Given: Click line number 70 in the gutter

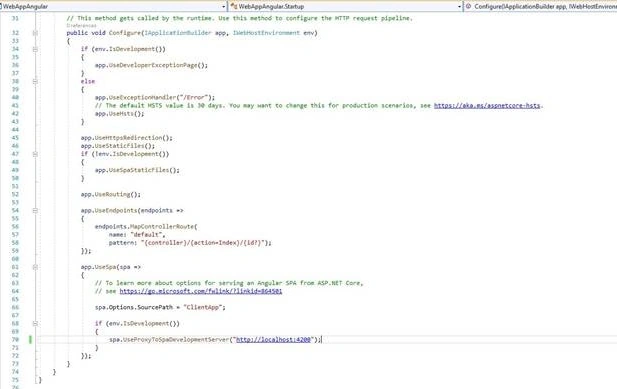Looking at the screenshot, I should click(15, 339).
